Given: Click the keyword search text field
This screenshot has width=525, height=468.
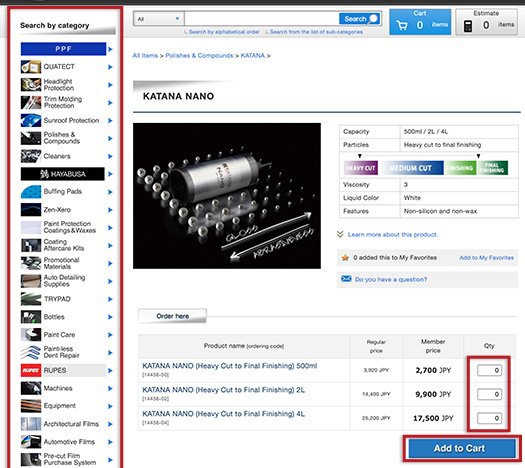Looking at the screenshot, I should point(261,19).
